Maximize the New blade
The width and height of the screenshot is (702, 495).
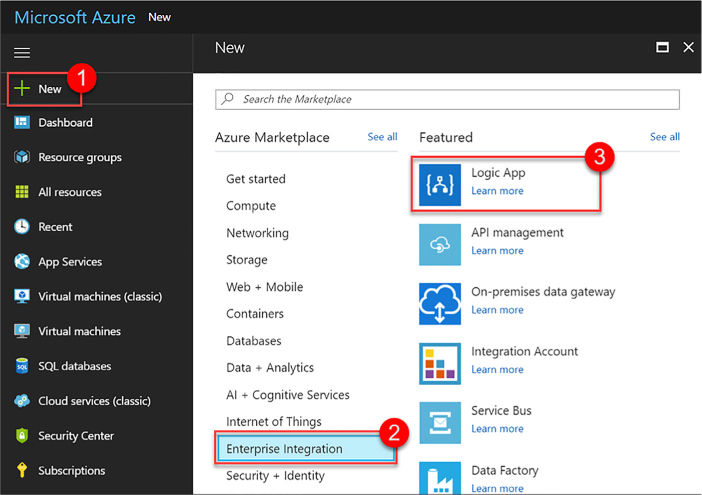point(662,47)
